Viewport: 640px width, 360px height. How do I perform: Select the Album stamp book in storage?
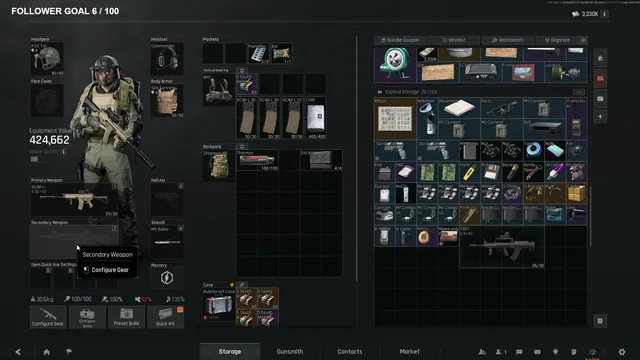pyautogui.click(x=395, y=118)
